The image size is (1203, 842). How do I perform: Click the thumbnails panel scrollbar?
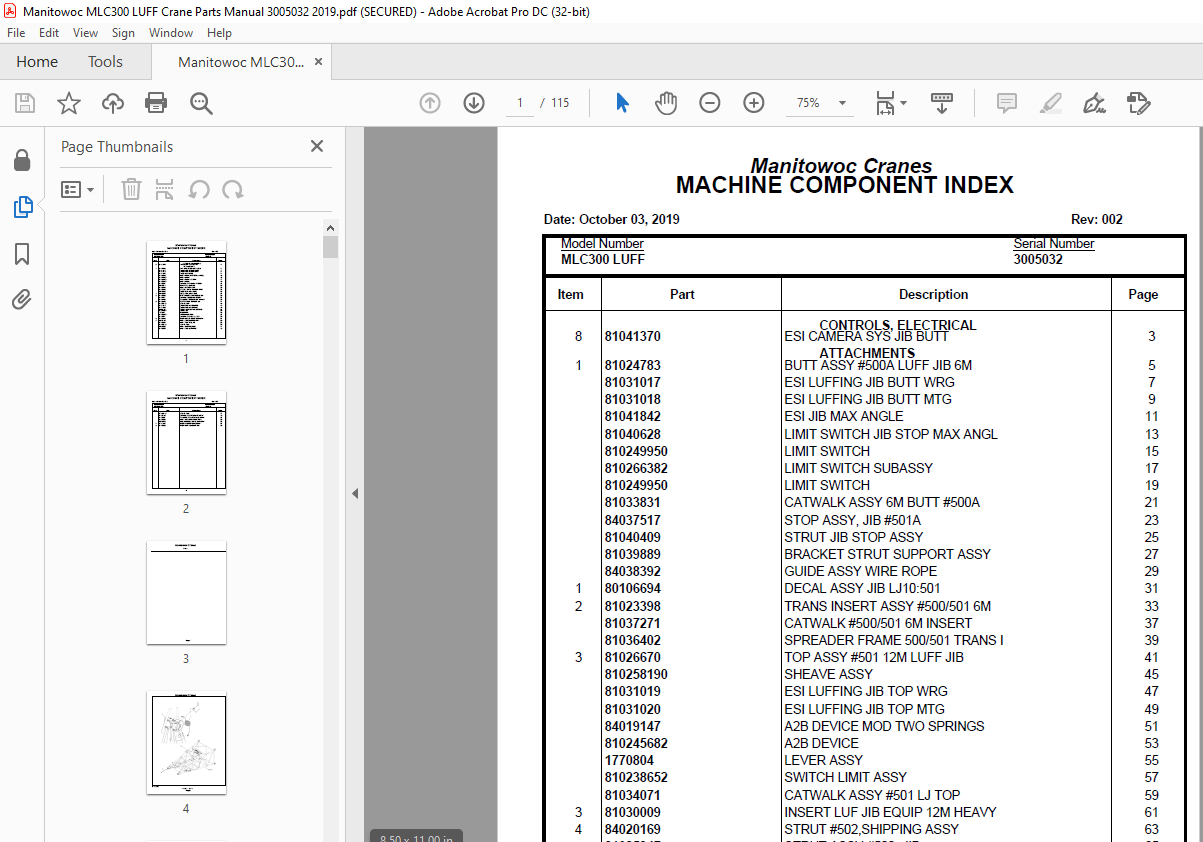pos(331,246)
